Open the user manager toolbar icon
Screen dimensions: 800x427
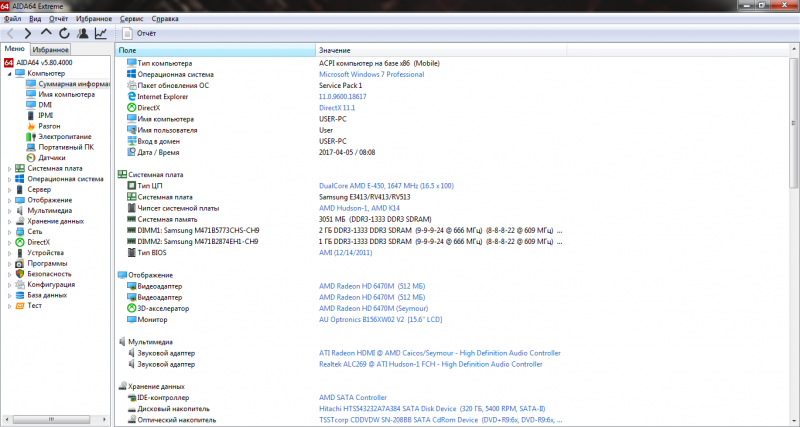tap(82, 33)
